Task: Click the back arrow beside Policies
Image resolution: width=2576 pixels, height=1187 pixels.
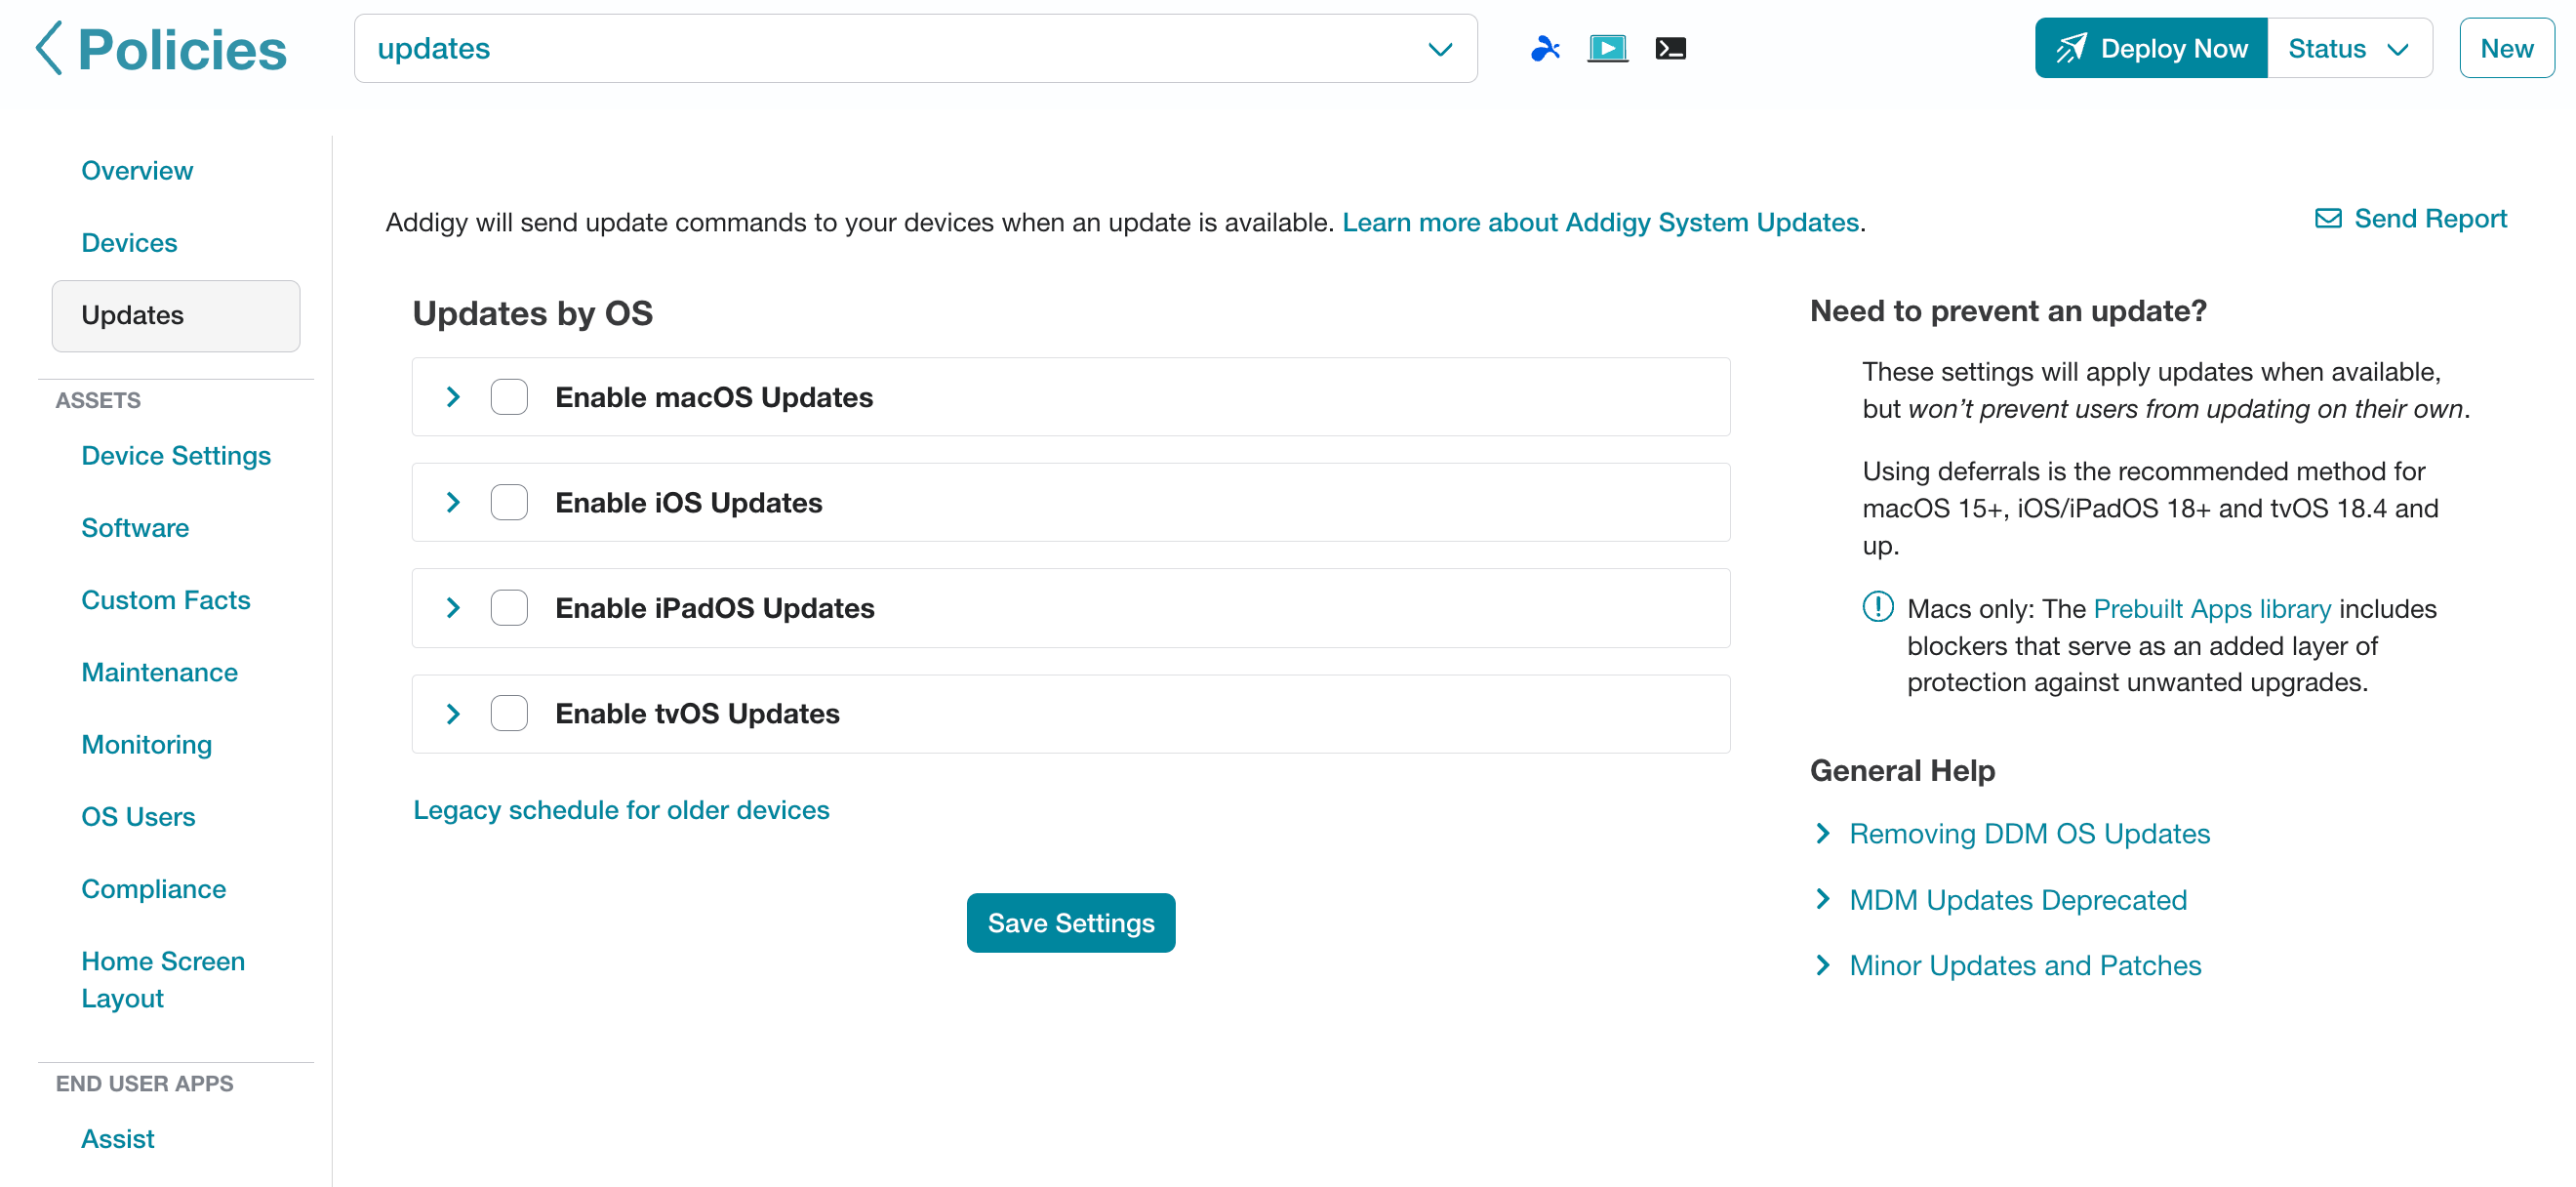Action: (49, 48)
